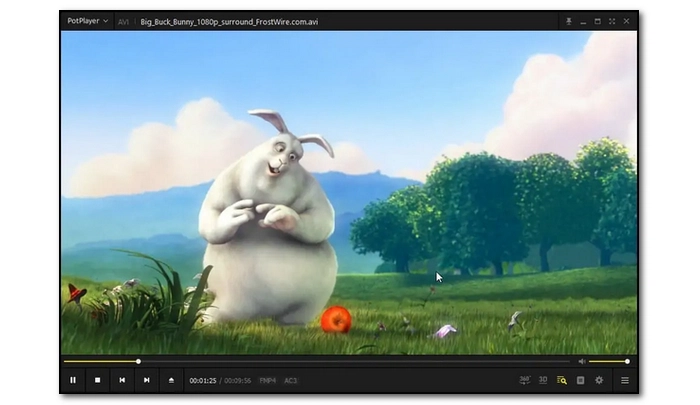Viewport: 700px width, 405px height.
Task: Click the elapsed time 00:01:25
Action: click(x=203, y=380)
